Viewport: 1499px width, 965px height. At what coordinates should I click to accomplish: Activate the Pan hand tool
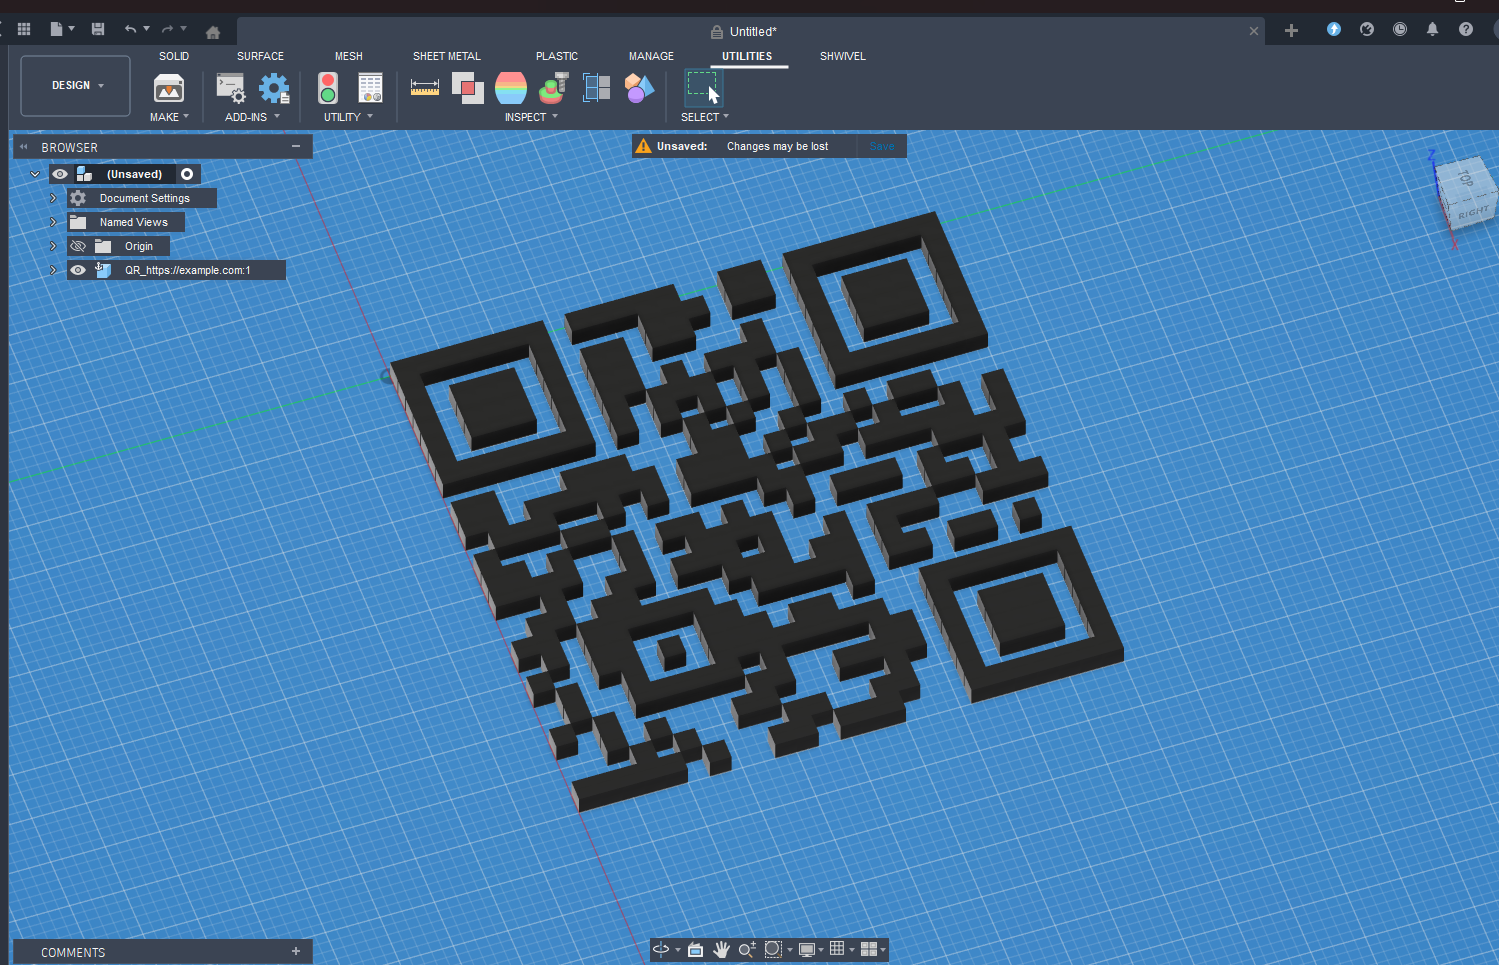(721, 949)
